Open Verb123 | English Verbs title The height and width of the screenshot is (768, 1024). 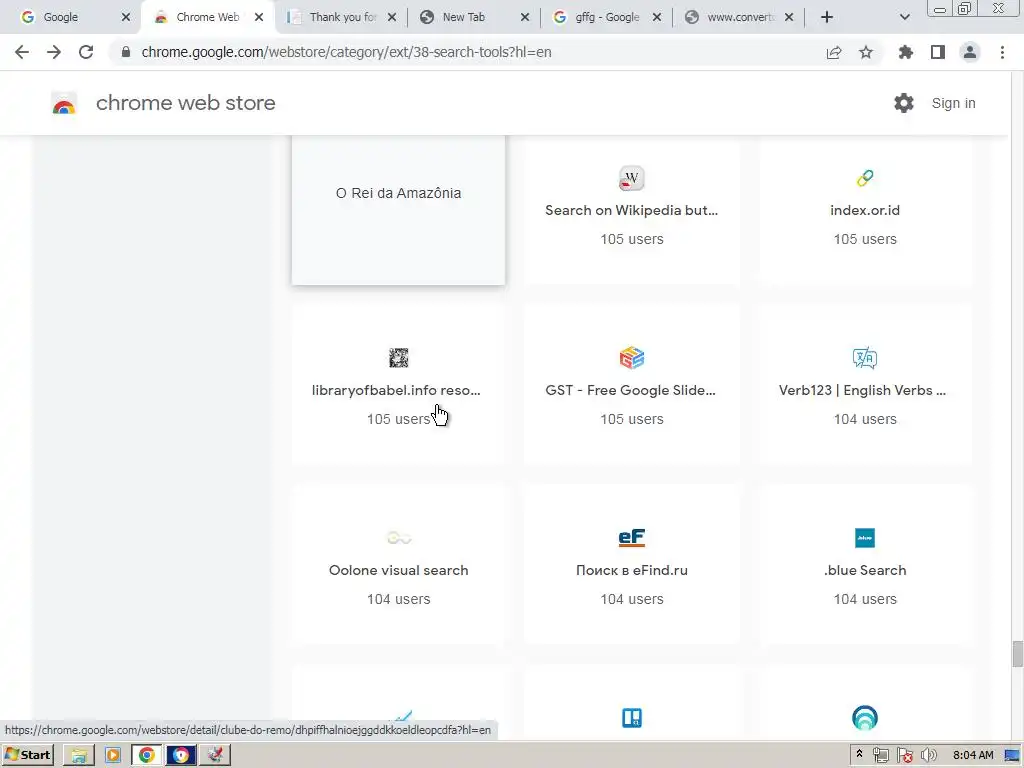coord(862,391)
